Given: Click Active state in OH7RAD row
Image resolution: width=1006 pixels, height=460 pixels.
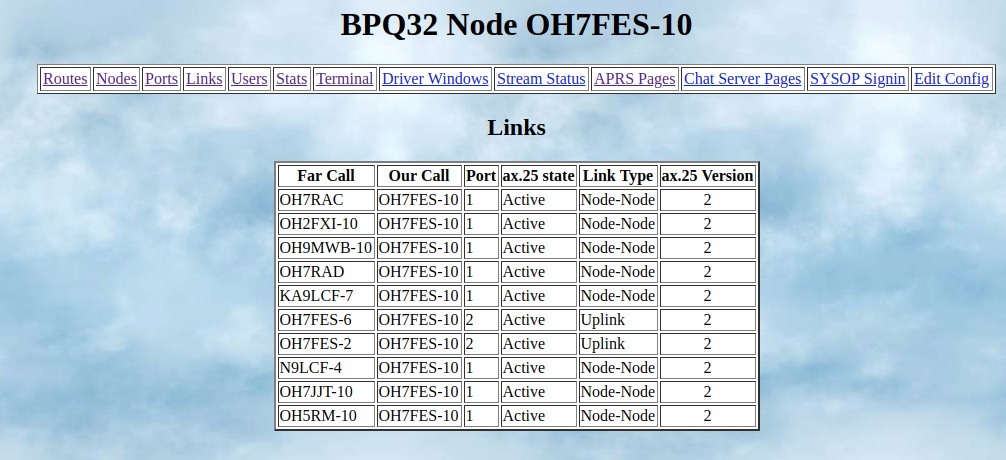Looking at the screenshot, I should pyautogui.click(x=538, y=272).
